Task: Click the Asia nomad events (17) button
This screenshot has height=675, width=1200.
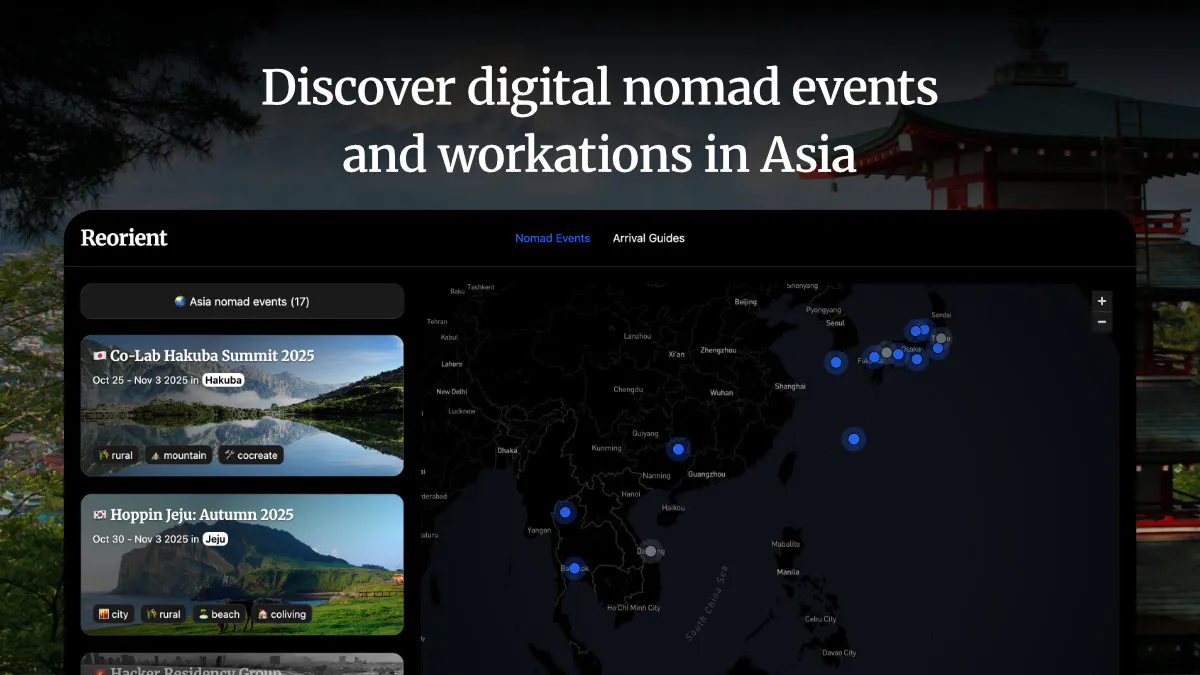Action: pos(242,301)
